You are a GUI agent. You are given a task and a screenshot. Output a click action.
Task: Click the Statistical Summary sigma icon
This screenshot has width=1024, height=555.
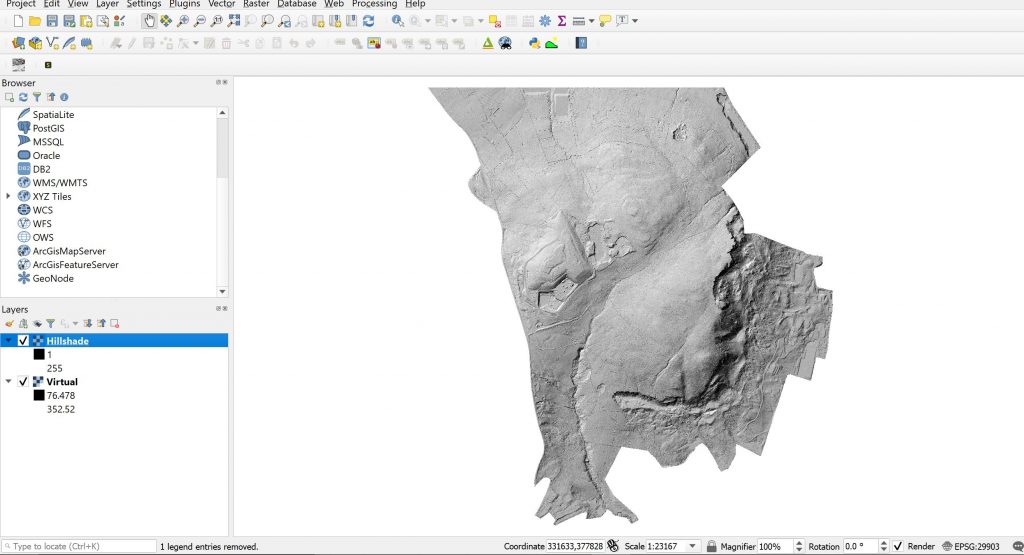click(x=561, y=21)
